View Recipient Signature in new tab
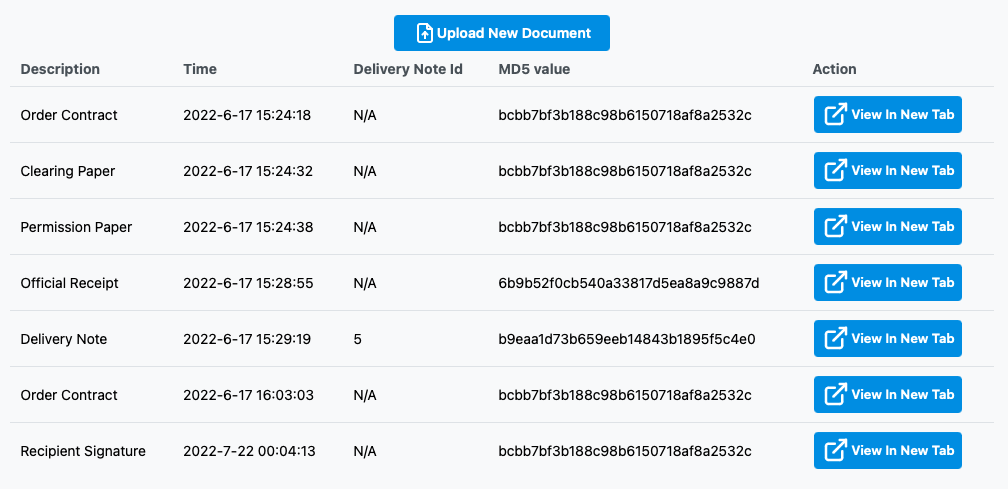This screenshot has height=489, width=1008. (x=887, y=450)
